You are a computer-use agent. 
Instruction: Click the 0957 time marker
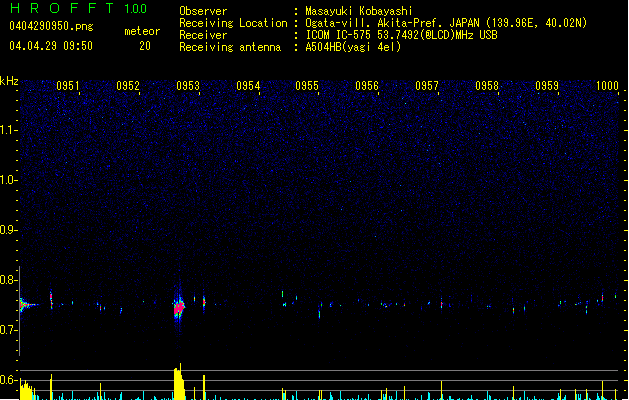coord(427,85)
